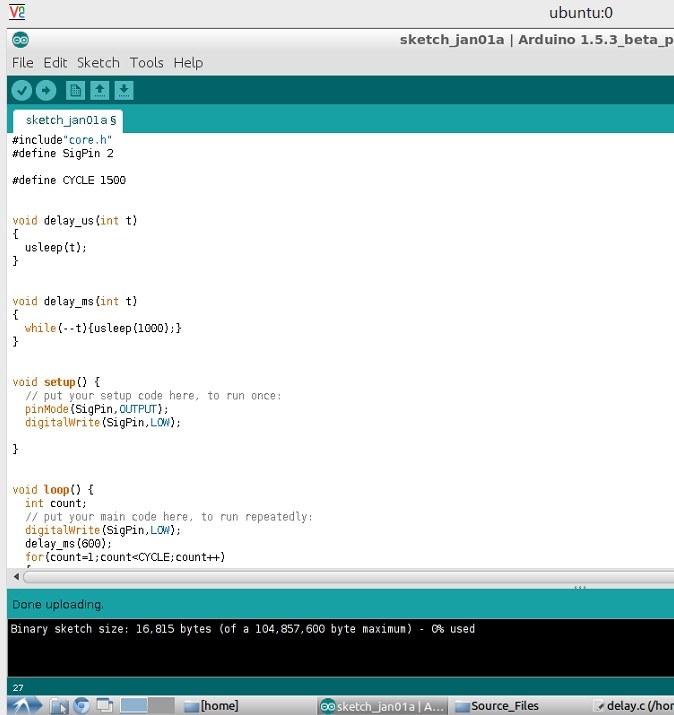
Task: Switch to the second workspace in pager
Action: pyautogui.click(x=161, y=705)
